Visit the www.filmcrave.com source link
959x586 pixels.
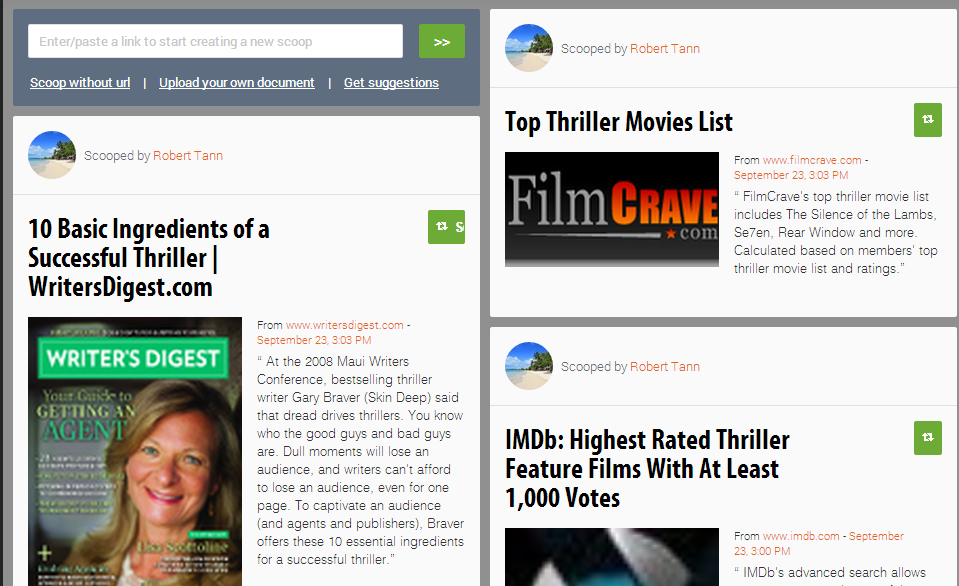(812, 160)
